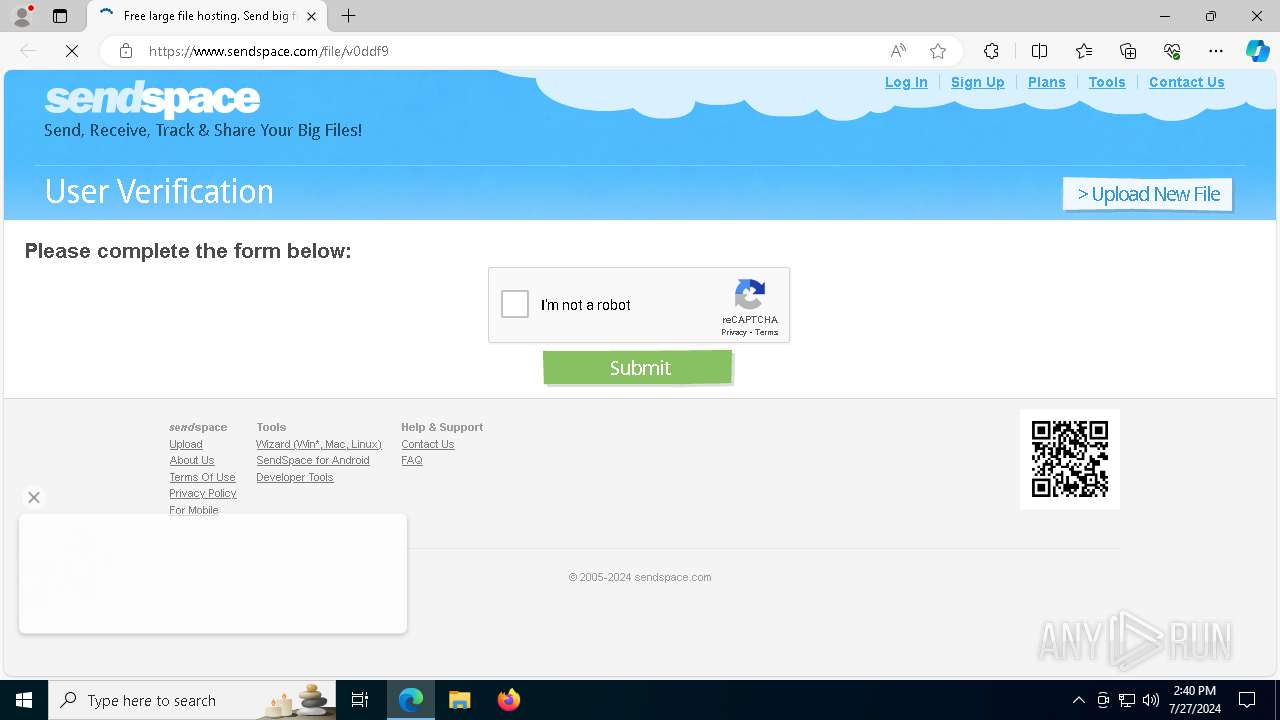Open Read aloud in the address bar
The width and height of the screenshot is (1280, 720).
tap(898, 51)
